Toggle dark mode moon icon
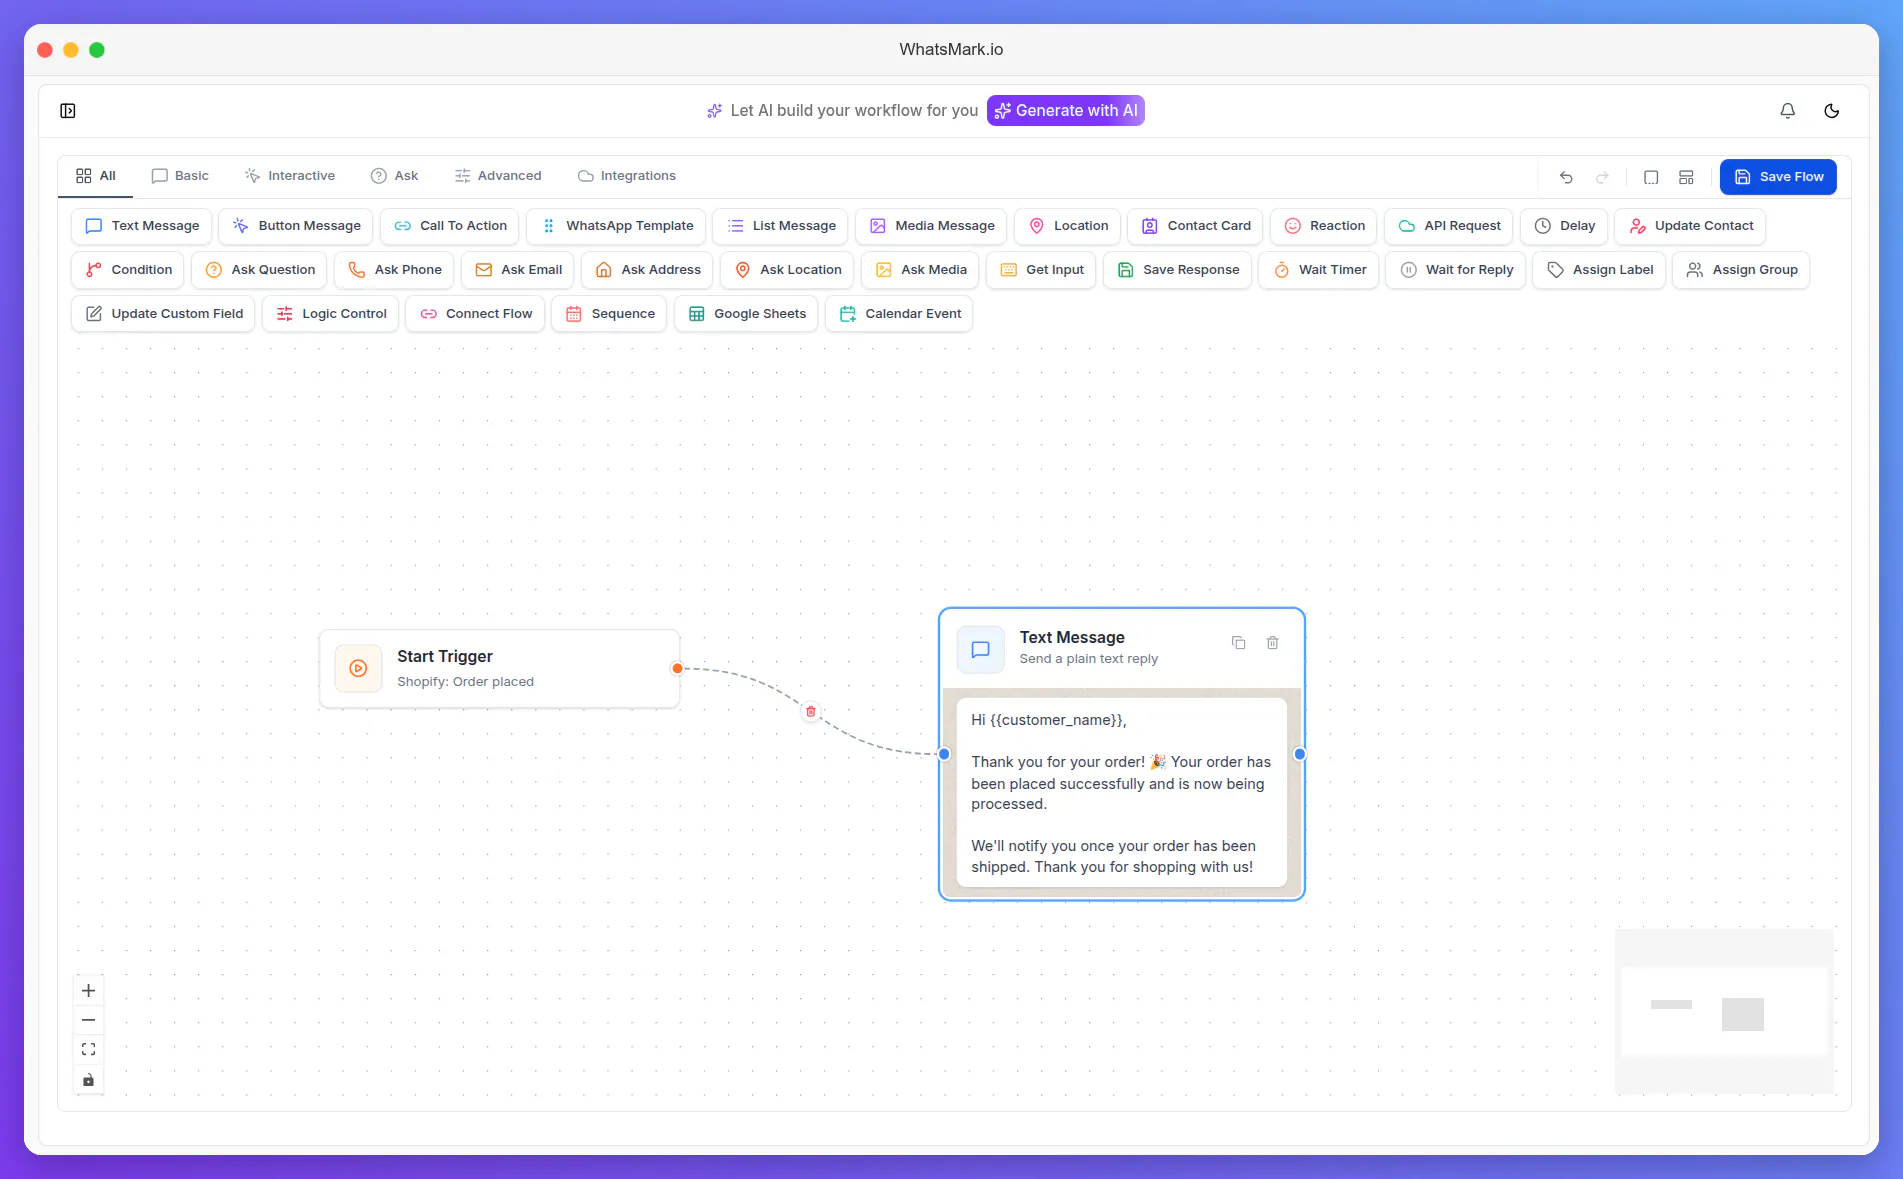The width and height of the screenshot is (1903, 1179). point(1832,111)
